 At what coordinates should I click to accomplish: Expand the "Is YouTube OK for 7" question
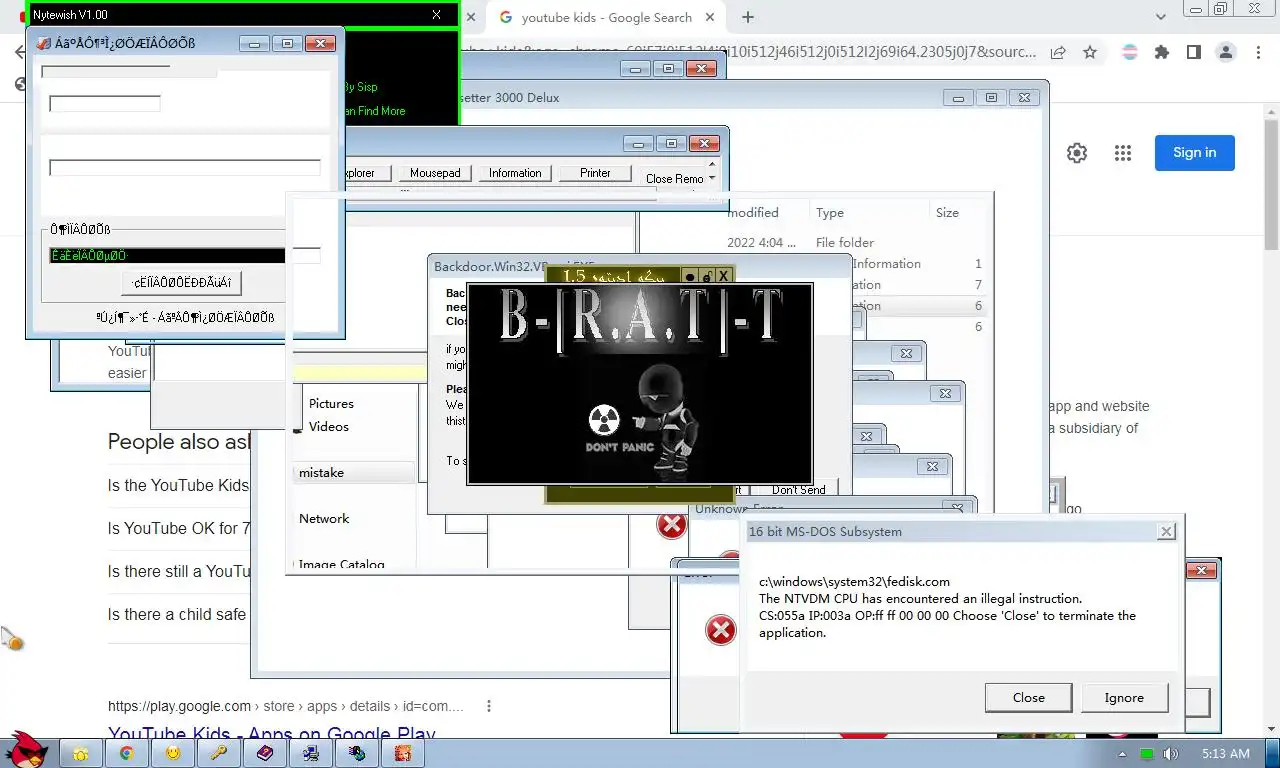point(179,528)
